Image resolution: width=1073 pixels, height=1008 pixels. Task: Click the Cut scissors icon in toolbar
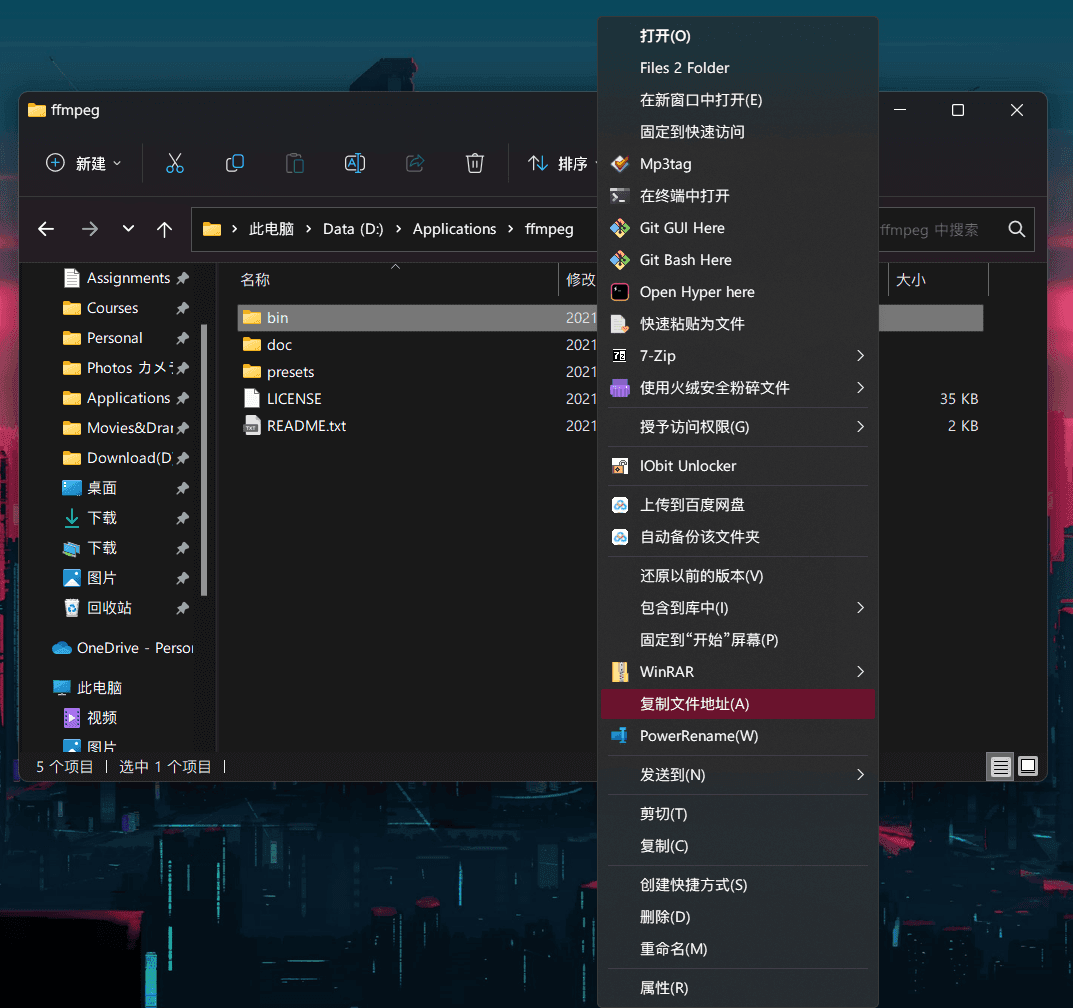coord(174,164)
